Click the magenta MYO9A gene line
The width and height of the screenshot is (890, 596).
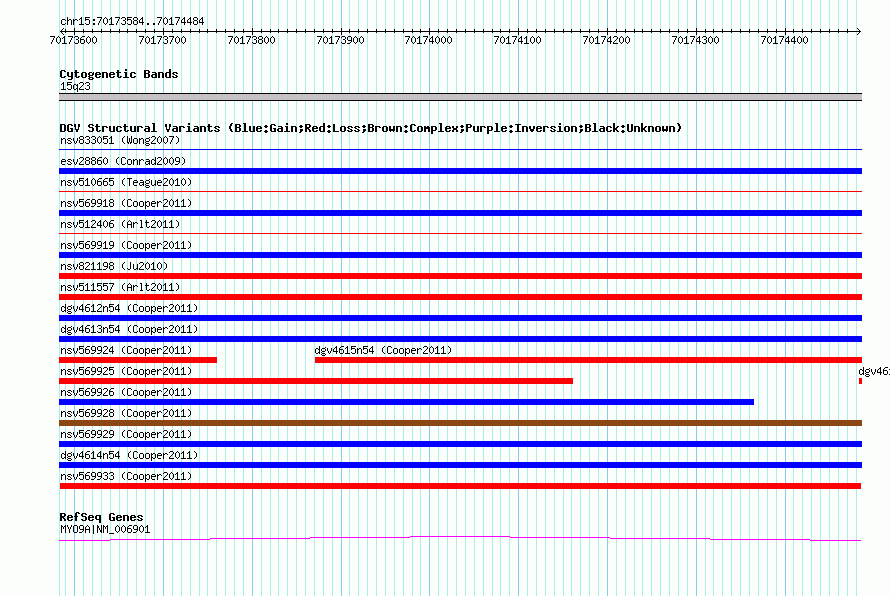click(460, 538)
